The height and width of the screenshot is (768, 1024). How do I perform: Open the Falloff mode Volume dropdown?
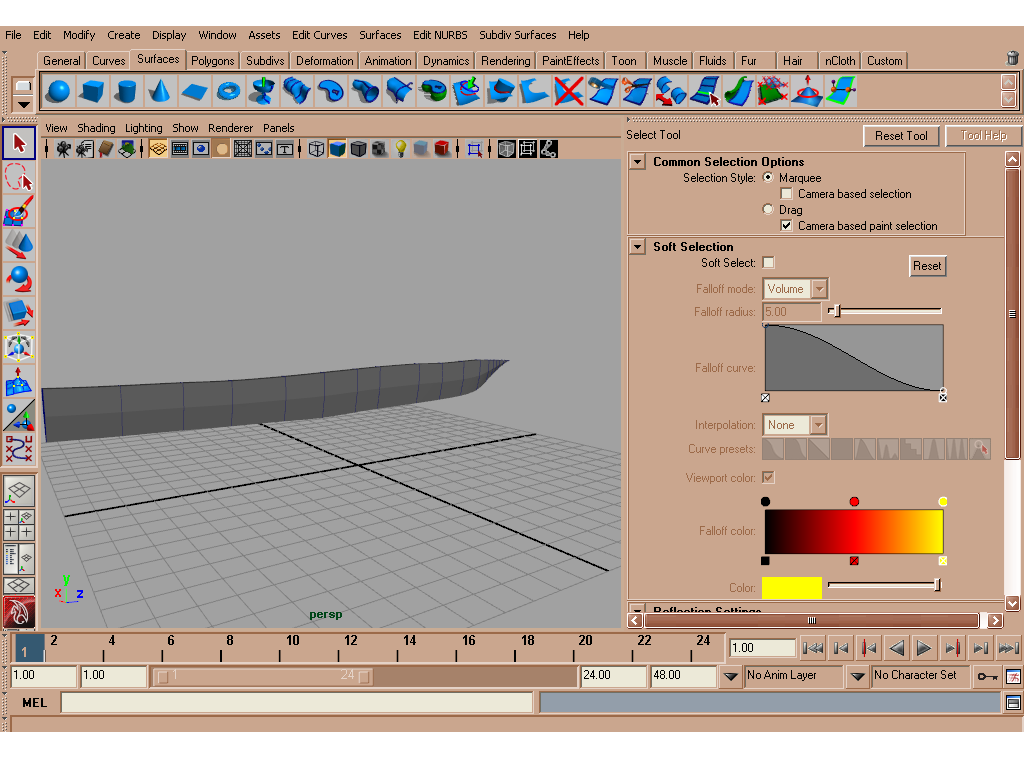pyautogui.click(x=795, y=289)
